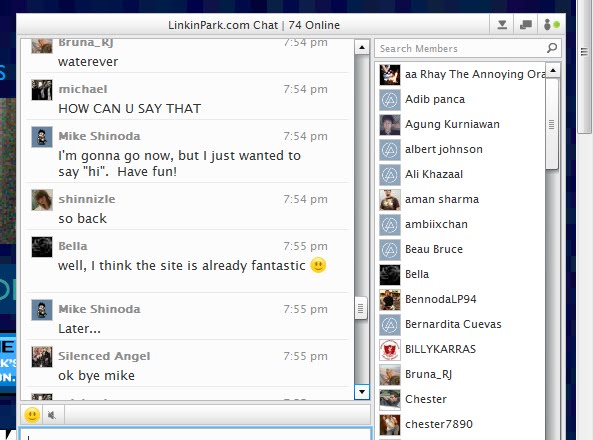The height and width of the screenshot is (440, 593).
Task: Select Bella in the member list
Action: [x=462, y=274]
